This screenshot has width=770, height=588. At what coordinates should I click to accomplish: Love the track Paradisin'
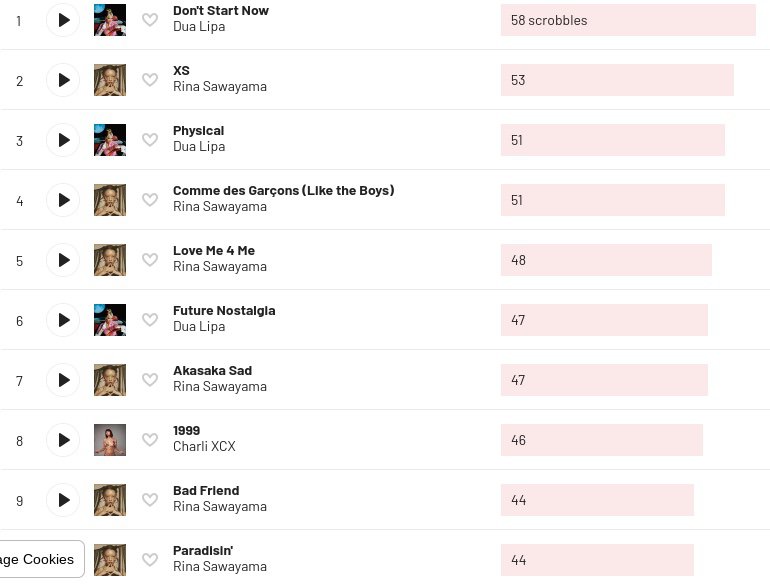150,560
